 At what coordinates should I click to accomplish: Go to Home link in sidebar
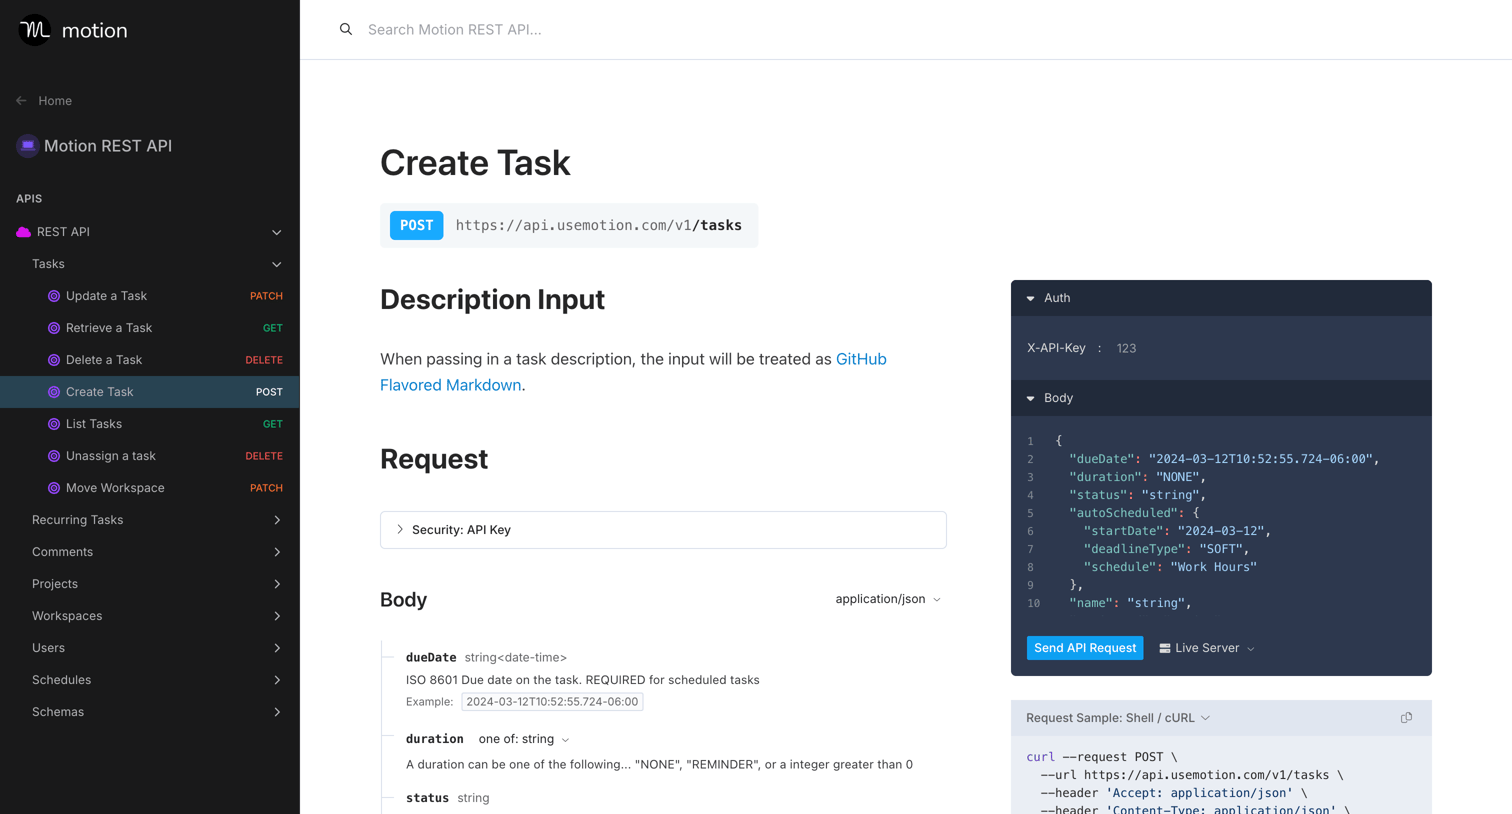pyautogui.click(x=55, y=101)
